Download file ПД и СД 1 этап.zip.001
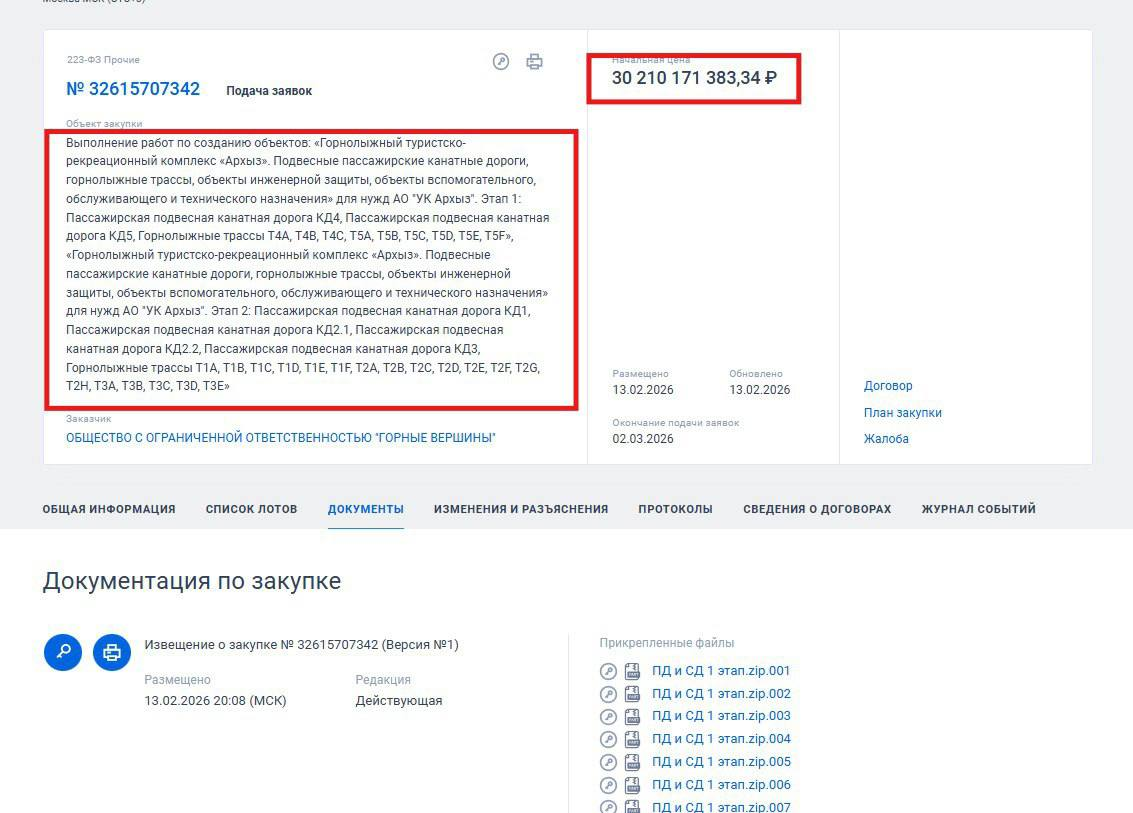Screen dimensions: 1133x813 point(721,671)
